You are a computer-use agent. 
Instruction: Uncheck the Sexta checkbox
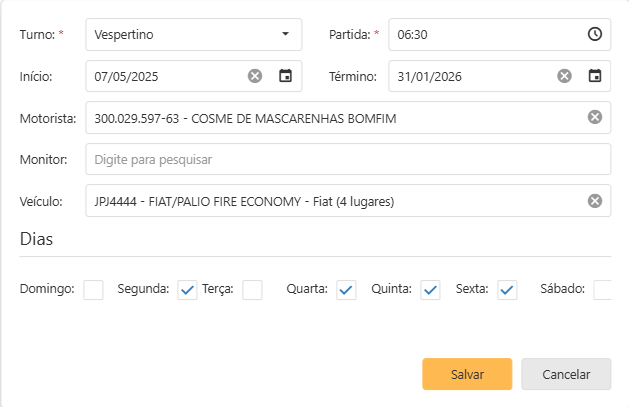(507, 290)
